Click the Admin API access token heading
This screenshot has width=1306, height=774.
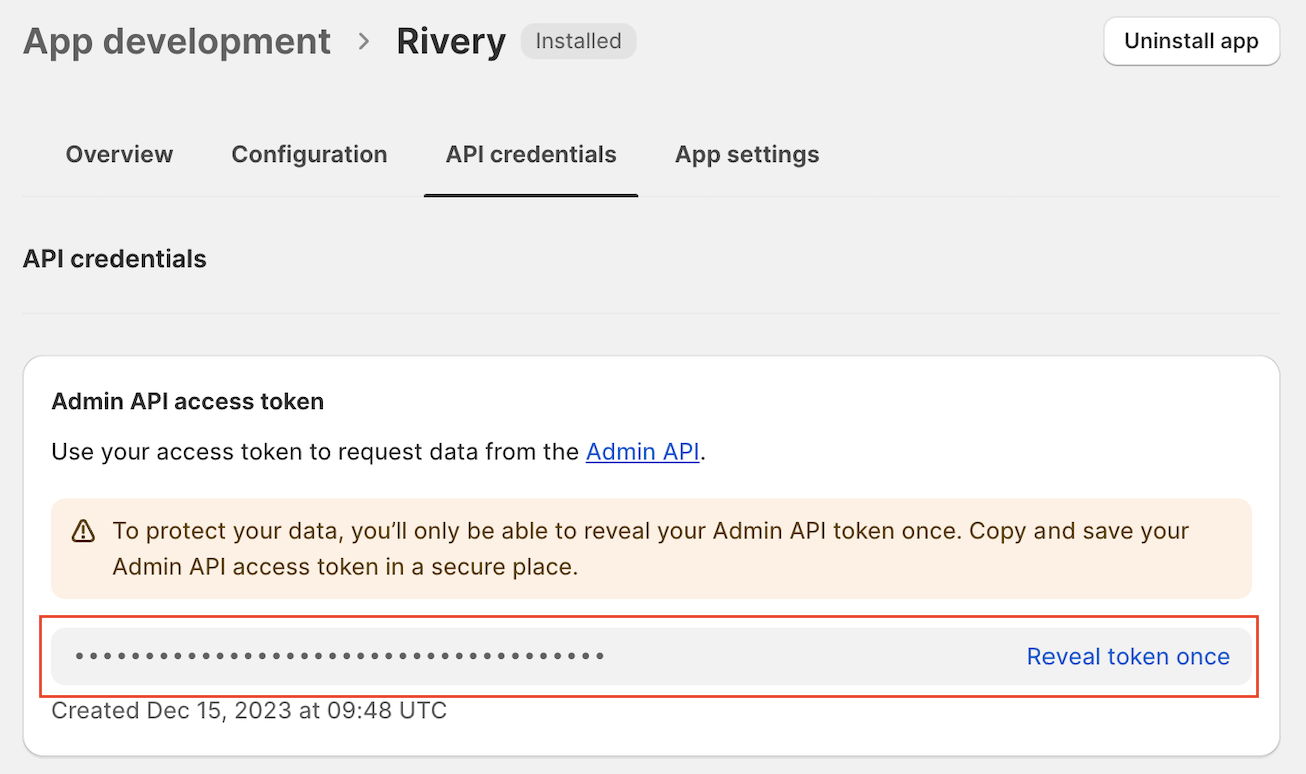coord(187,402)
